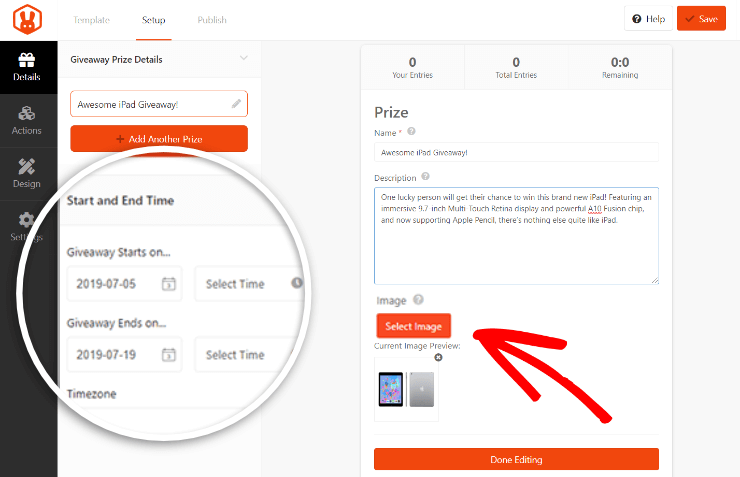This screenshot has height=477, width=740.
Task: Click the prize Name input field
Action: (x=516, y=152)
